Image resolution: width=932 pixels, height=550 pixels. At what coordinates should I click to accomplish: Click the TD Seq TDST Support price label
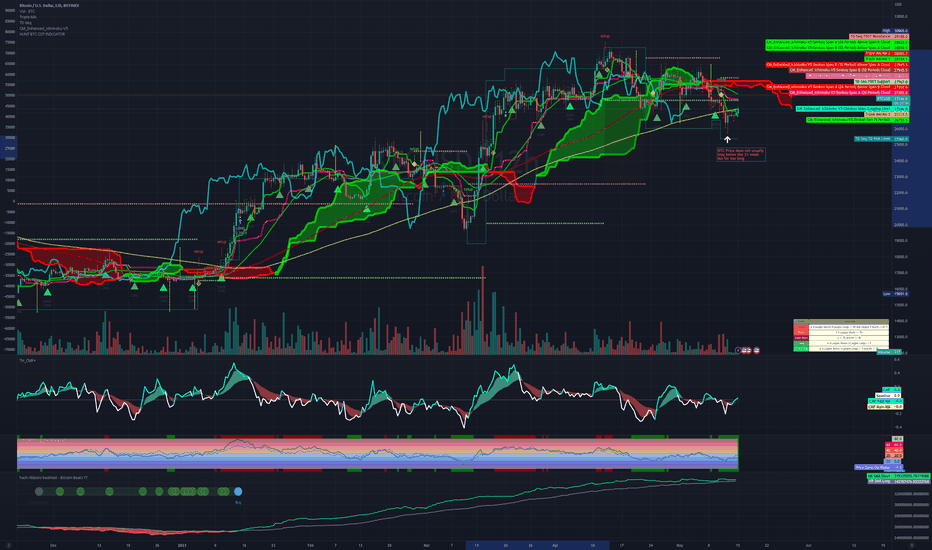[881, 81]
